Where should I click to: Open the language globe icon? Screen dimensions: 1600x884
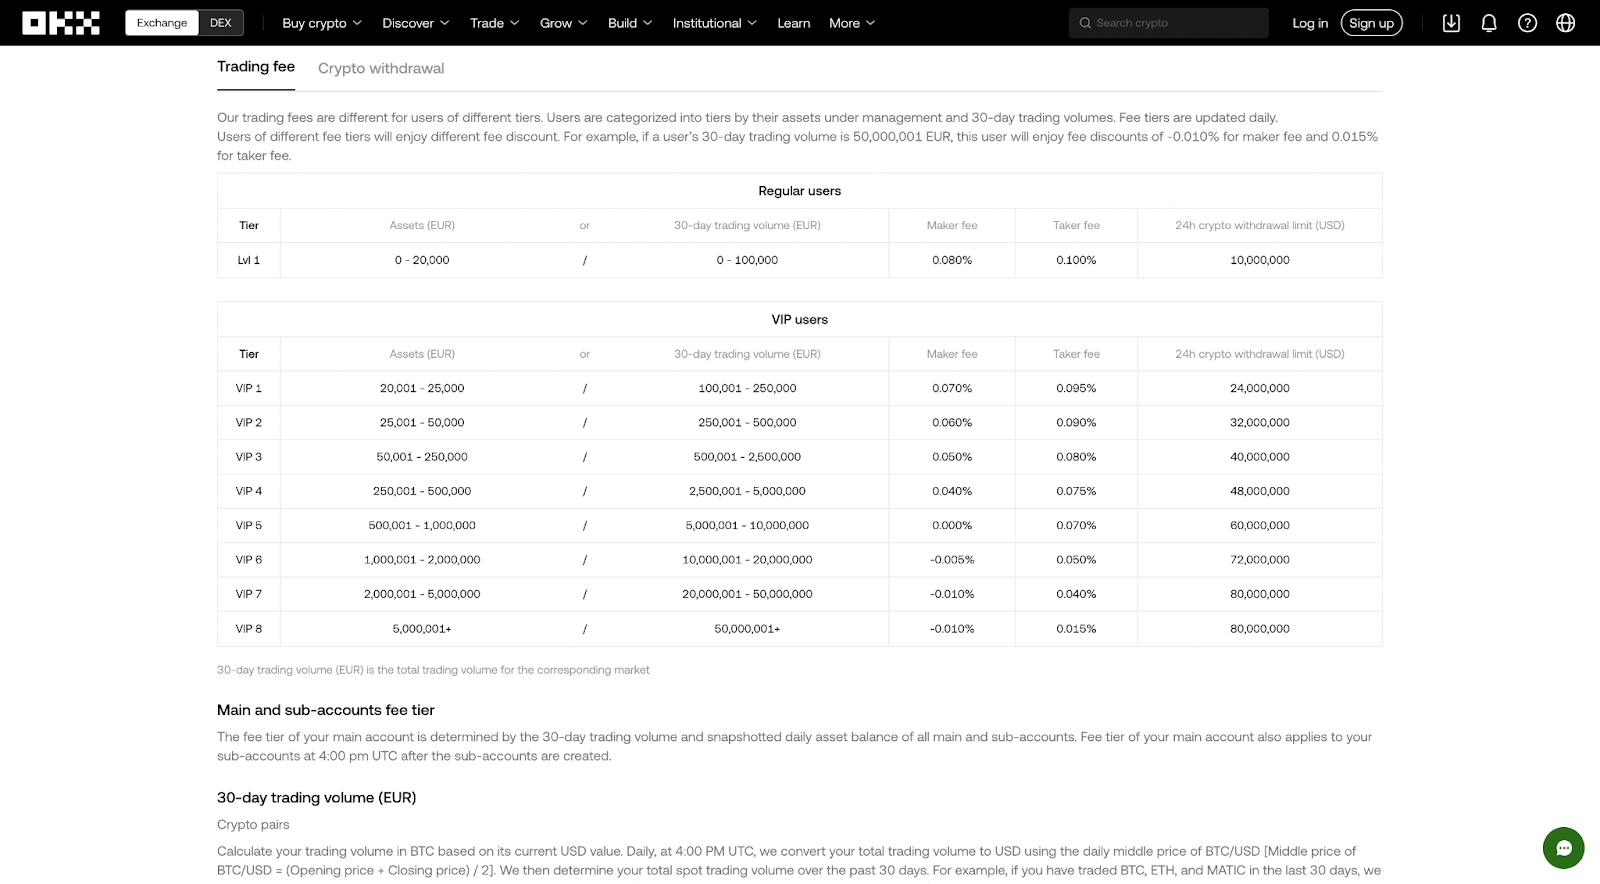click(x=1565, y=23)
